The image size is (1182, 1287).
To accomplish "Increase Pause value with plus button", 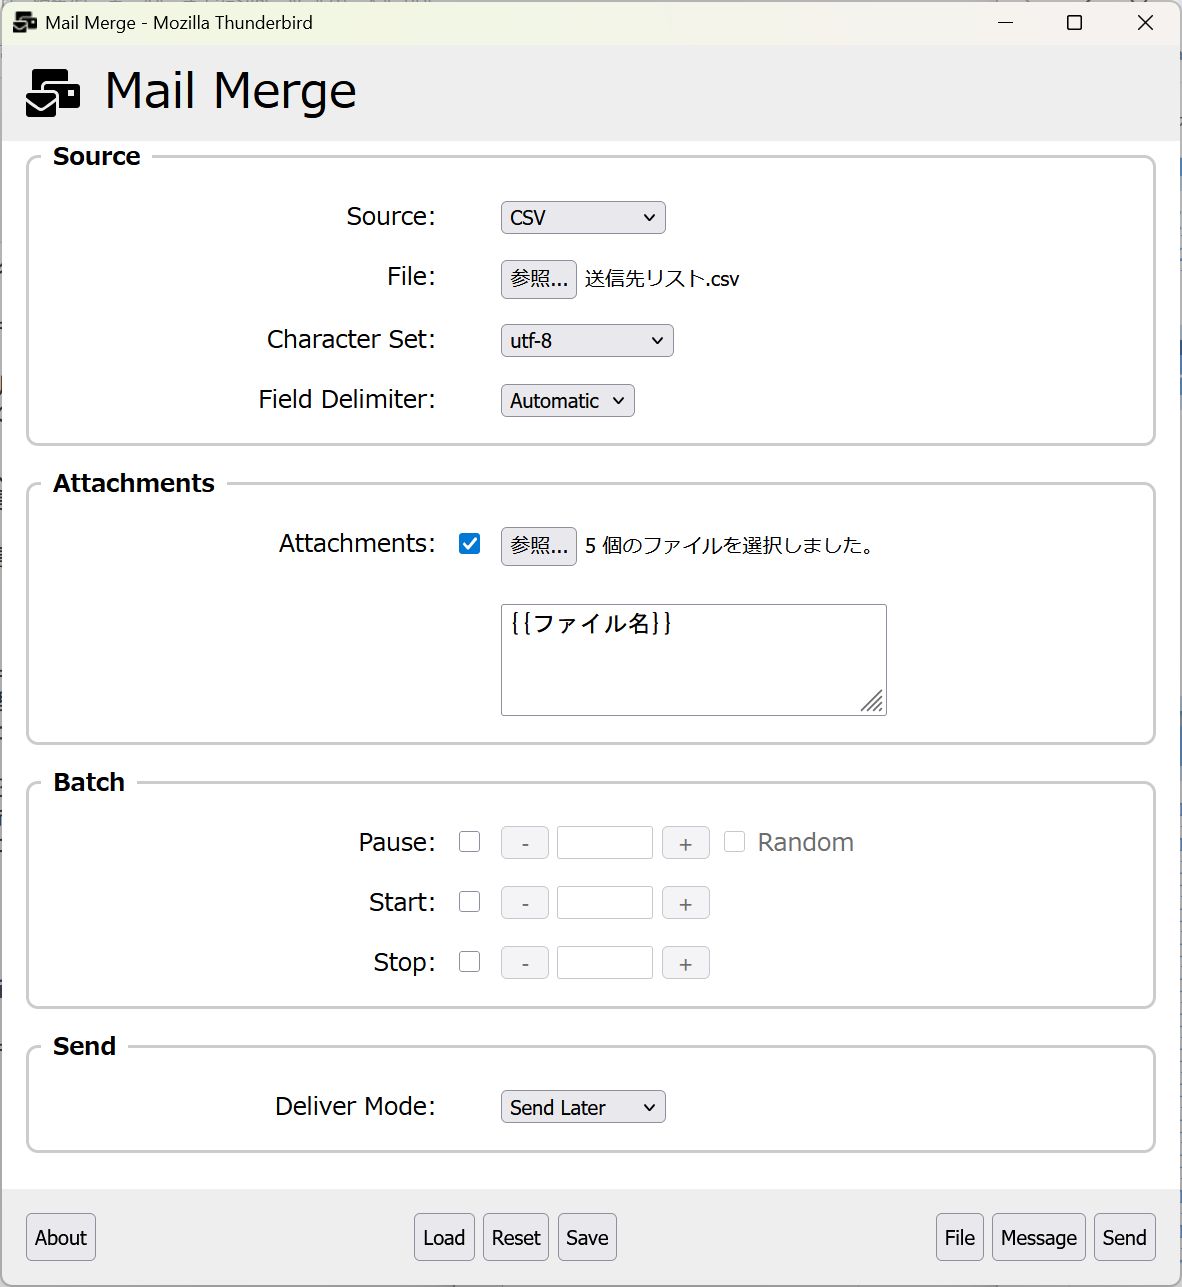I will (685, 843).
